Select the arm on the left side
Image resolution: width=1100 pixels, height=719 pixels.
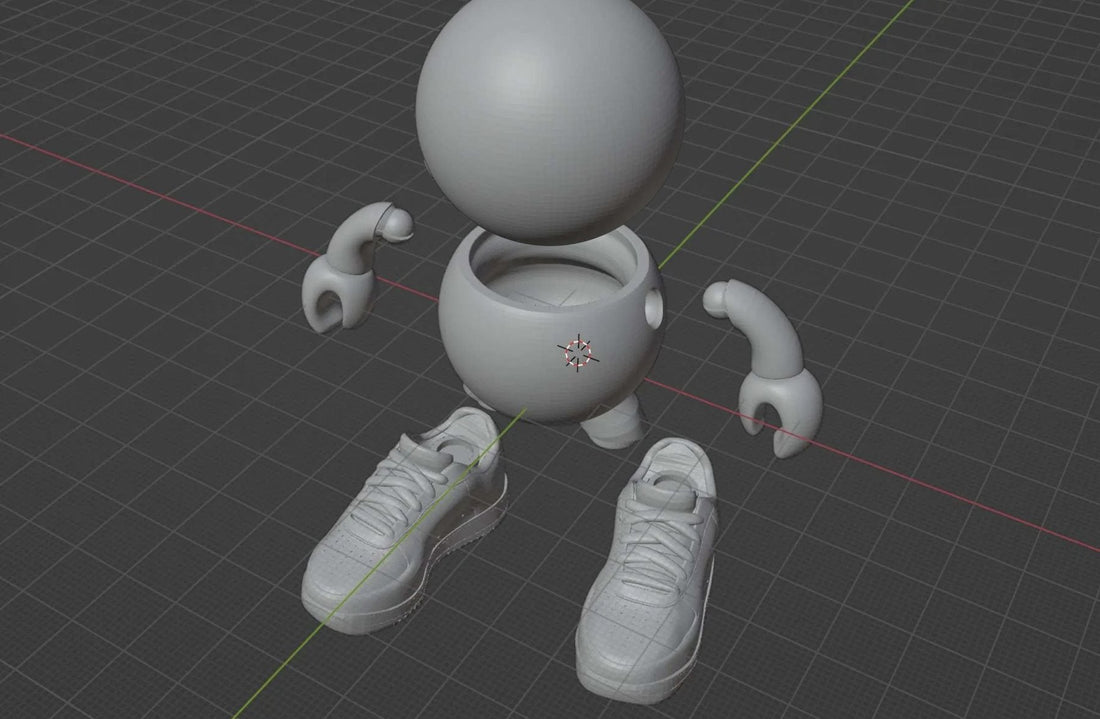pyautogui.click(x=356, y=267)
